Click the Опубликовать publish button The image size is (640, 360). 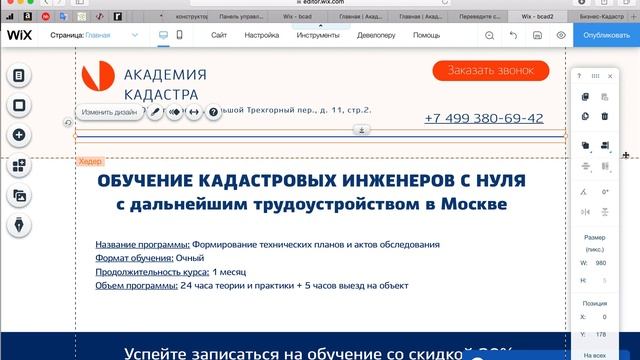click(x=607, y=35)
